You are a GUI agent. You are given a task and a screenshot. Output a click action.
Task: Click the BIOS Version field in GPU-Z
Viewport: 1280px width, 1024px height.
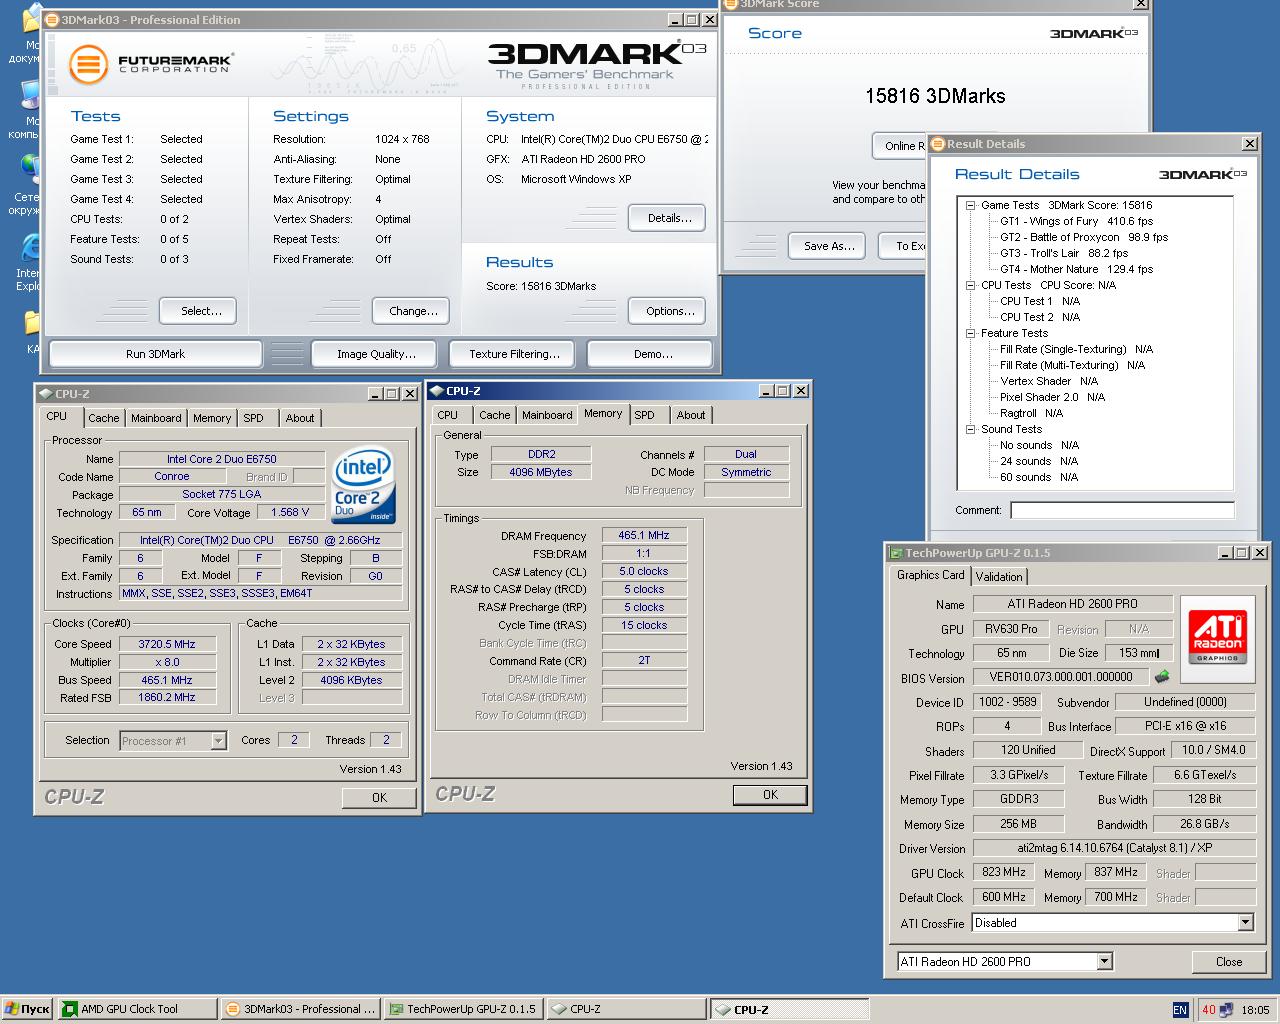[1061, 677]
